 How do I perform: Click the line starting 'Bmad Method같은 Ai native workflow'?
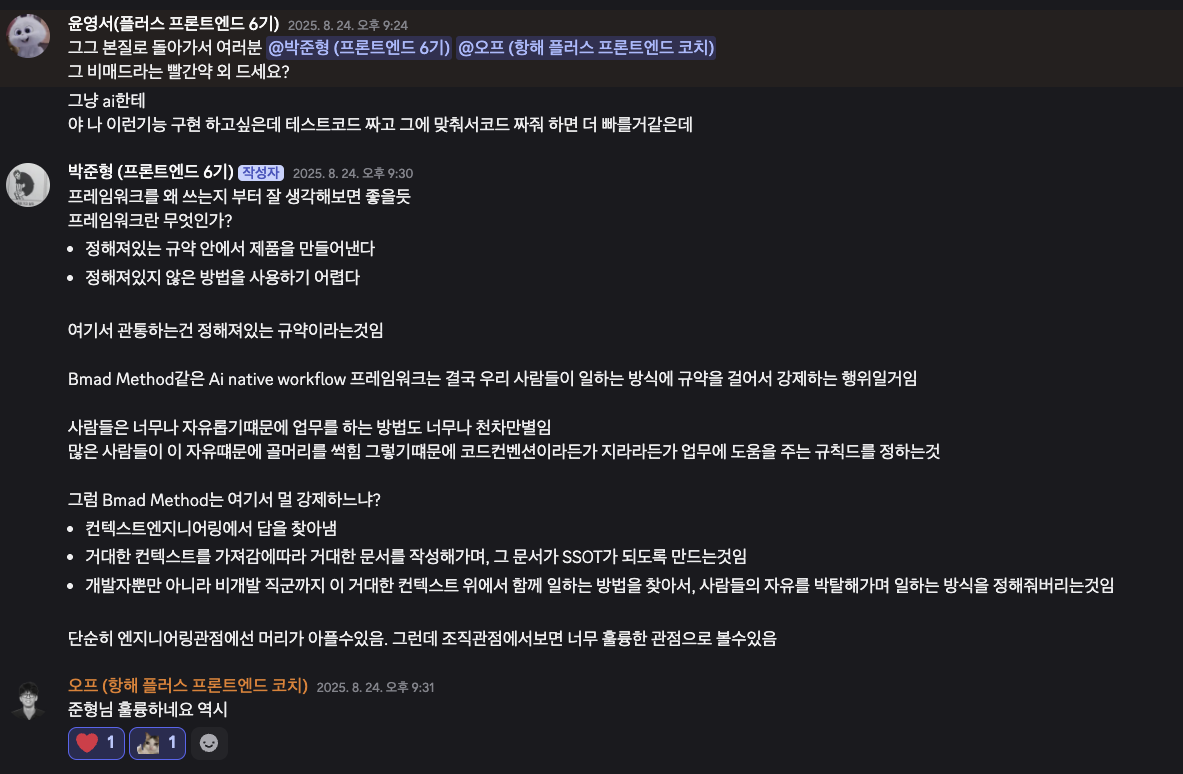493,379
